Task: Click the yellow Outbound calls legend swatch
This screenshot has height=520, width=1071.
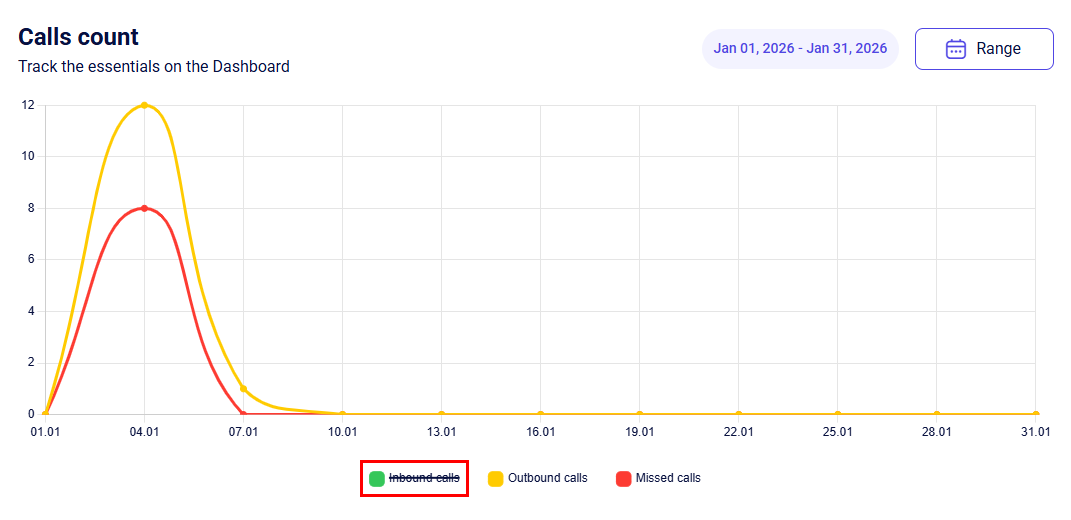Action: click(x=496, y=478)
